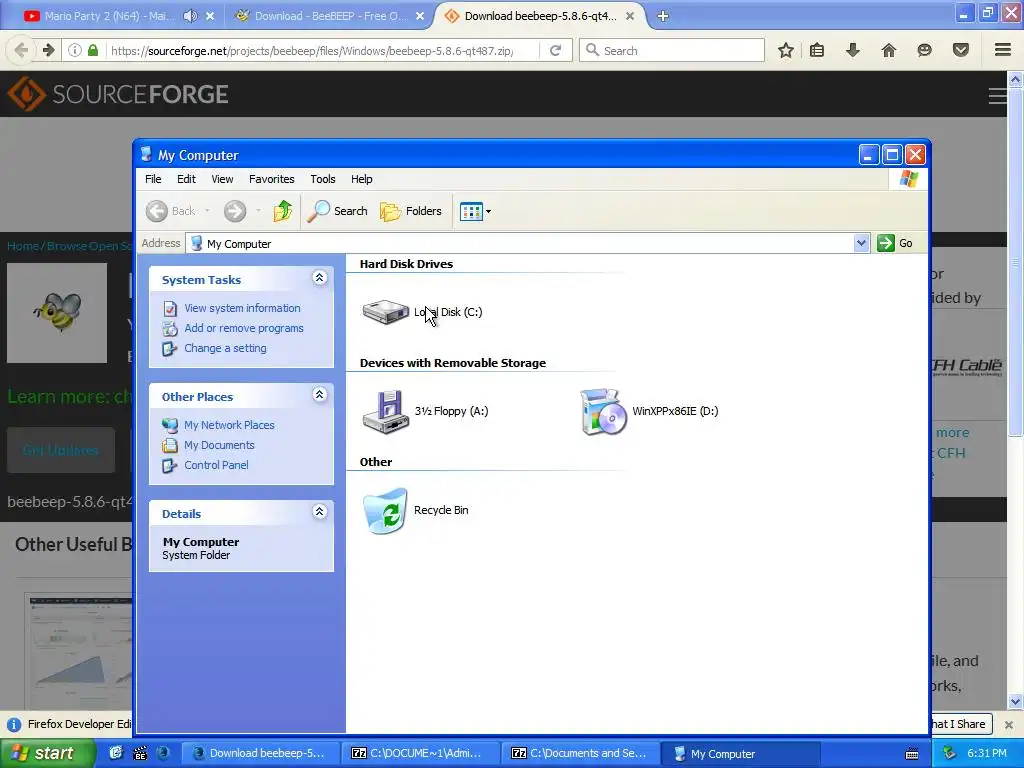Open Firefox downloads arrow icon

(x=853, y=50)
